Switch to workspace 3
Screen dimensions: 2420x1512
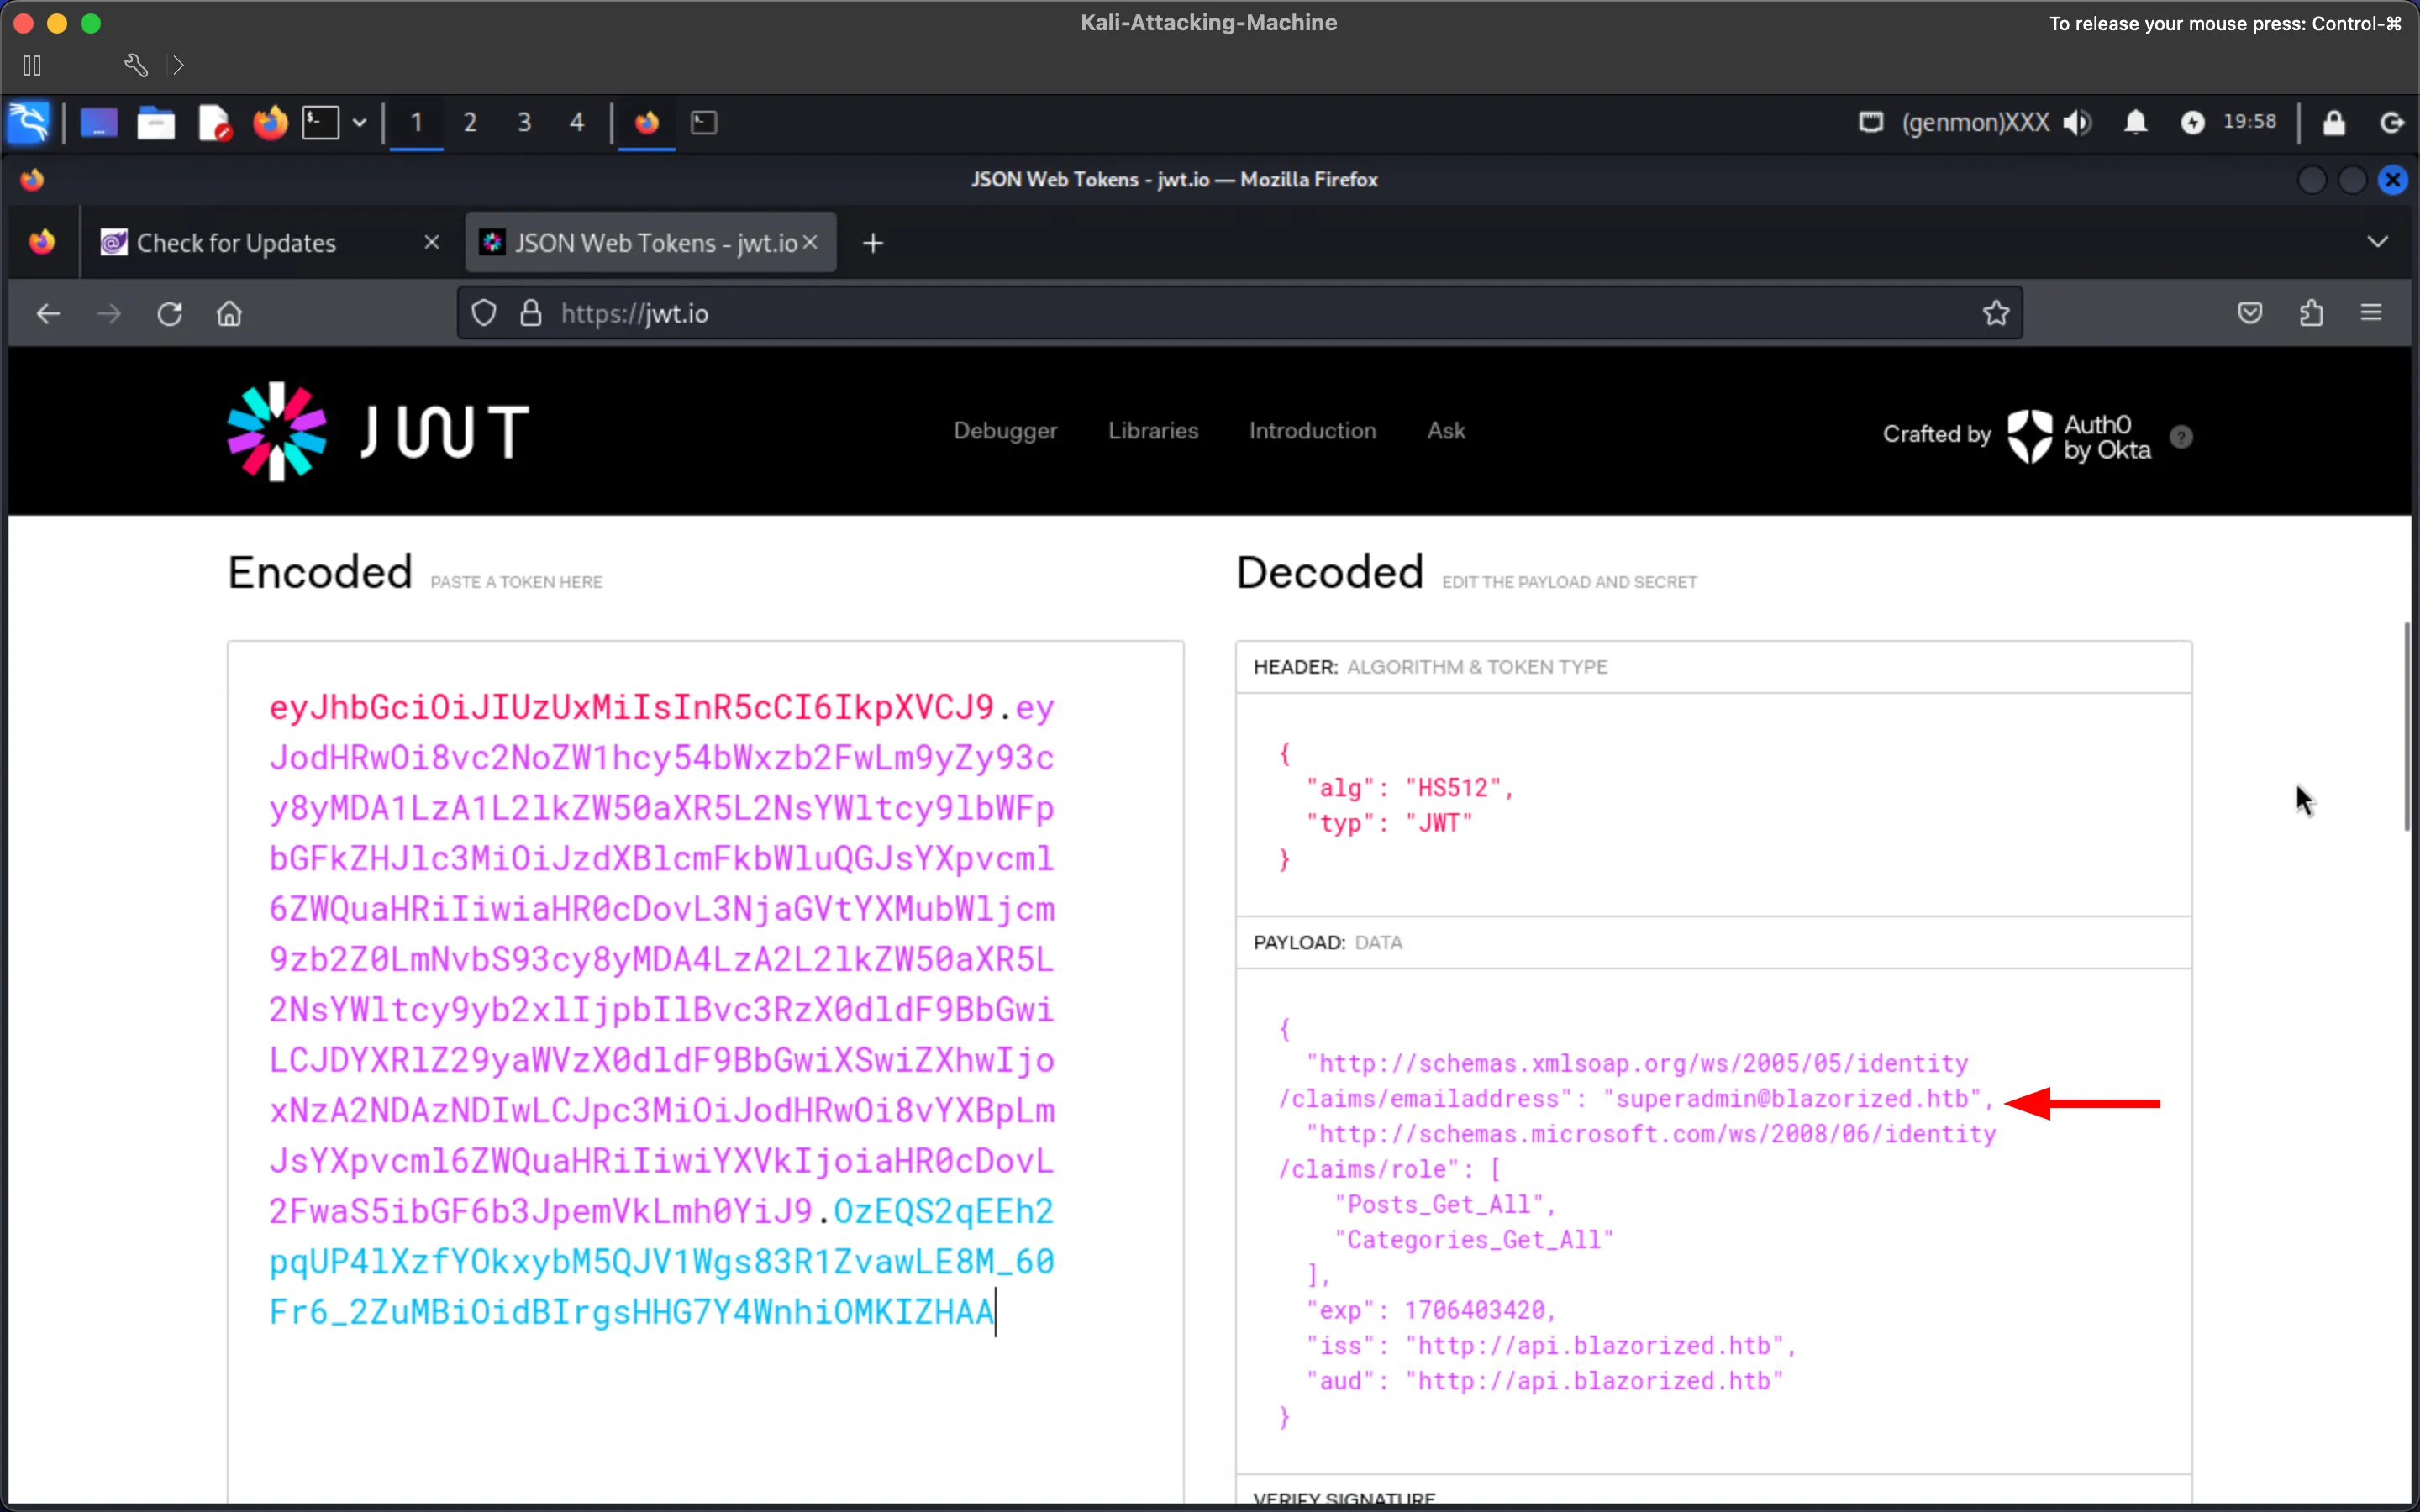[x=524, y=122]
